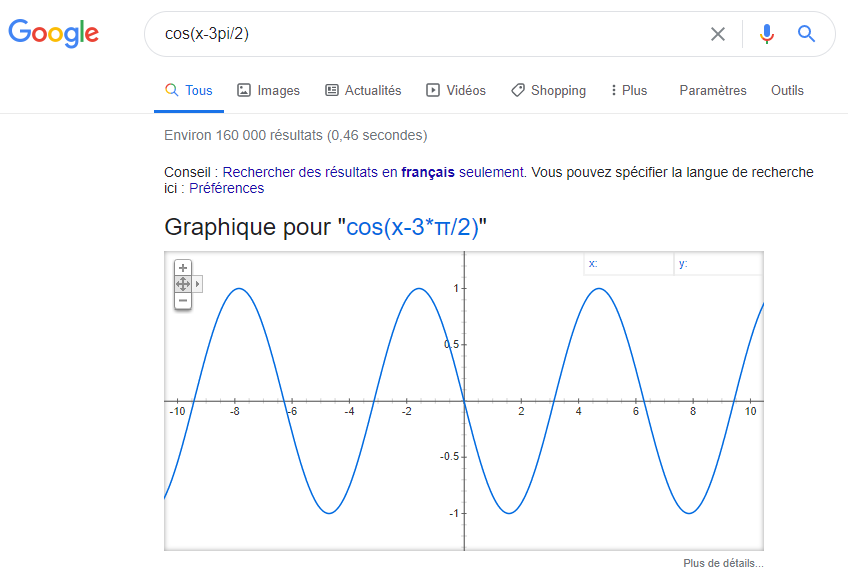Clear the search query with X
The width and height of the screenshot is (848, 582).
[x=718, y=34]
